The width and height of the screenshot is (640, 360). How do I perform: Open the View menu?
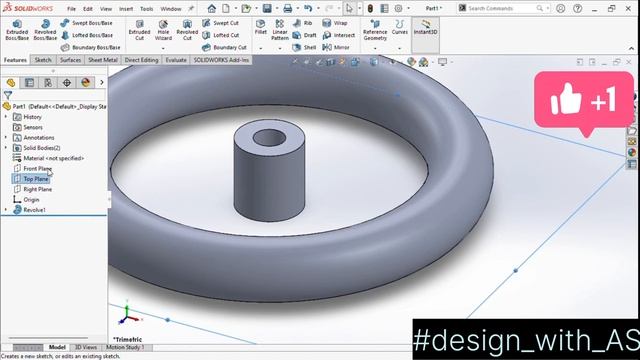(x=106, y=9)
